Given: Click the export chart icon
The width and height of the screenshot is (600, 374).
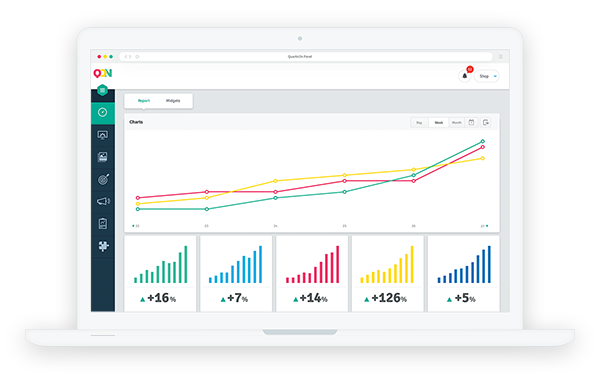Looking at the screenshot, I should 486,122.
